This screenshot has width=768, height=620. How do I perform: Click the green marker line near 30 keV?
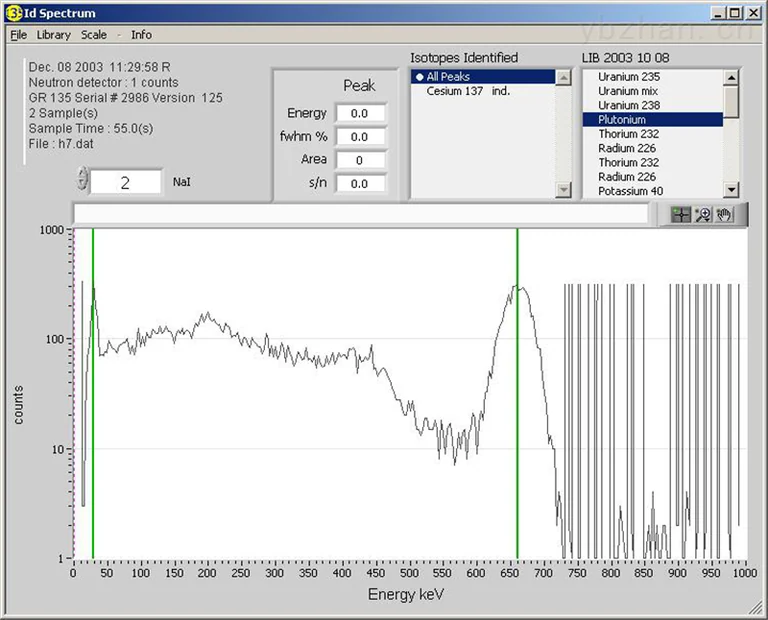pyautogui.click(x=93, y=394)
